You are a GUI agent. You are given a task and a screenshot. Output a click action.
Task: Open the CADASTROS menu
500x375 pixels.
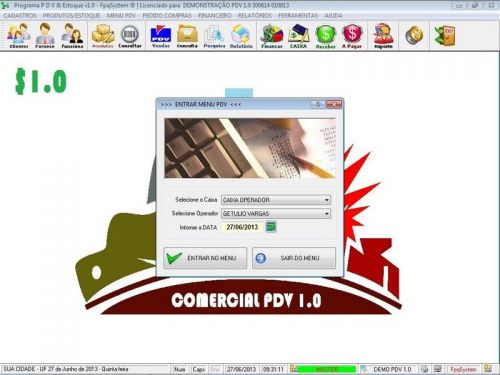pos(20,15)
